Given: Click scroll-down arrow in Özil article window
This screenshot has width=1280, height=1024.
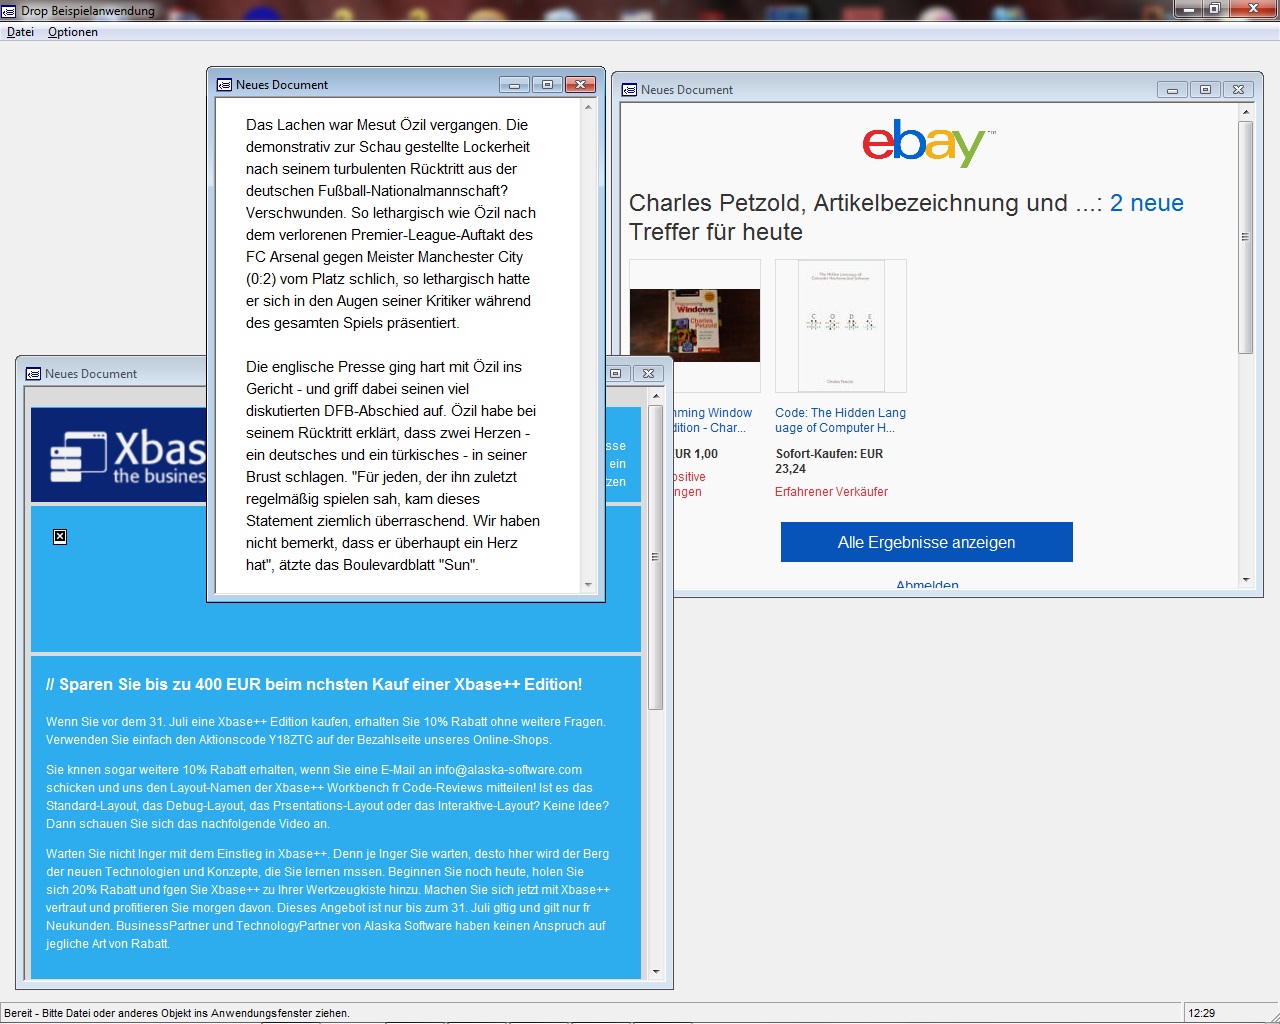Looking at the screenshot, I should coord(588,585).
